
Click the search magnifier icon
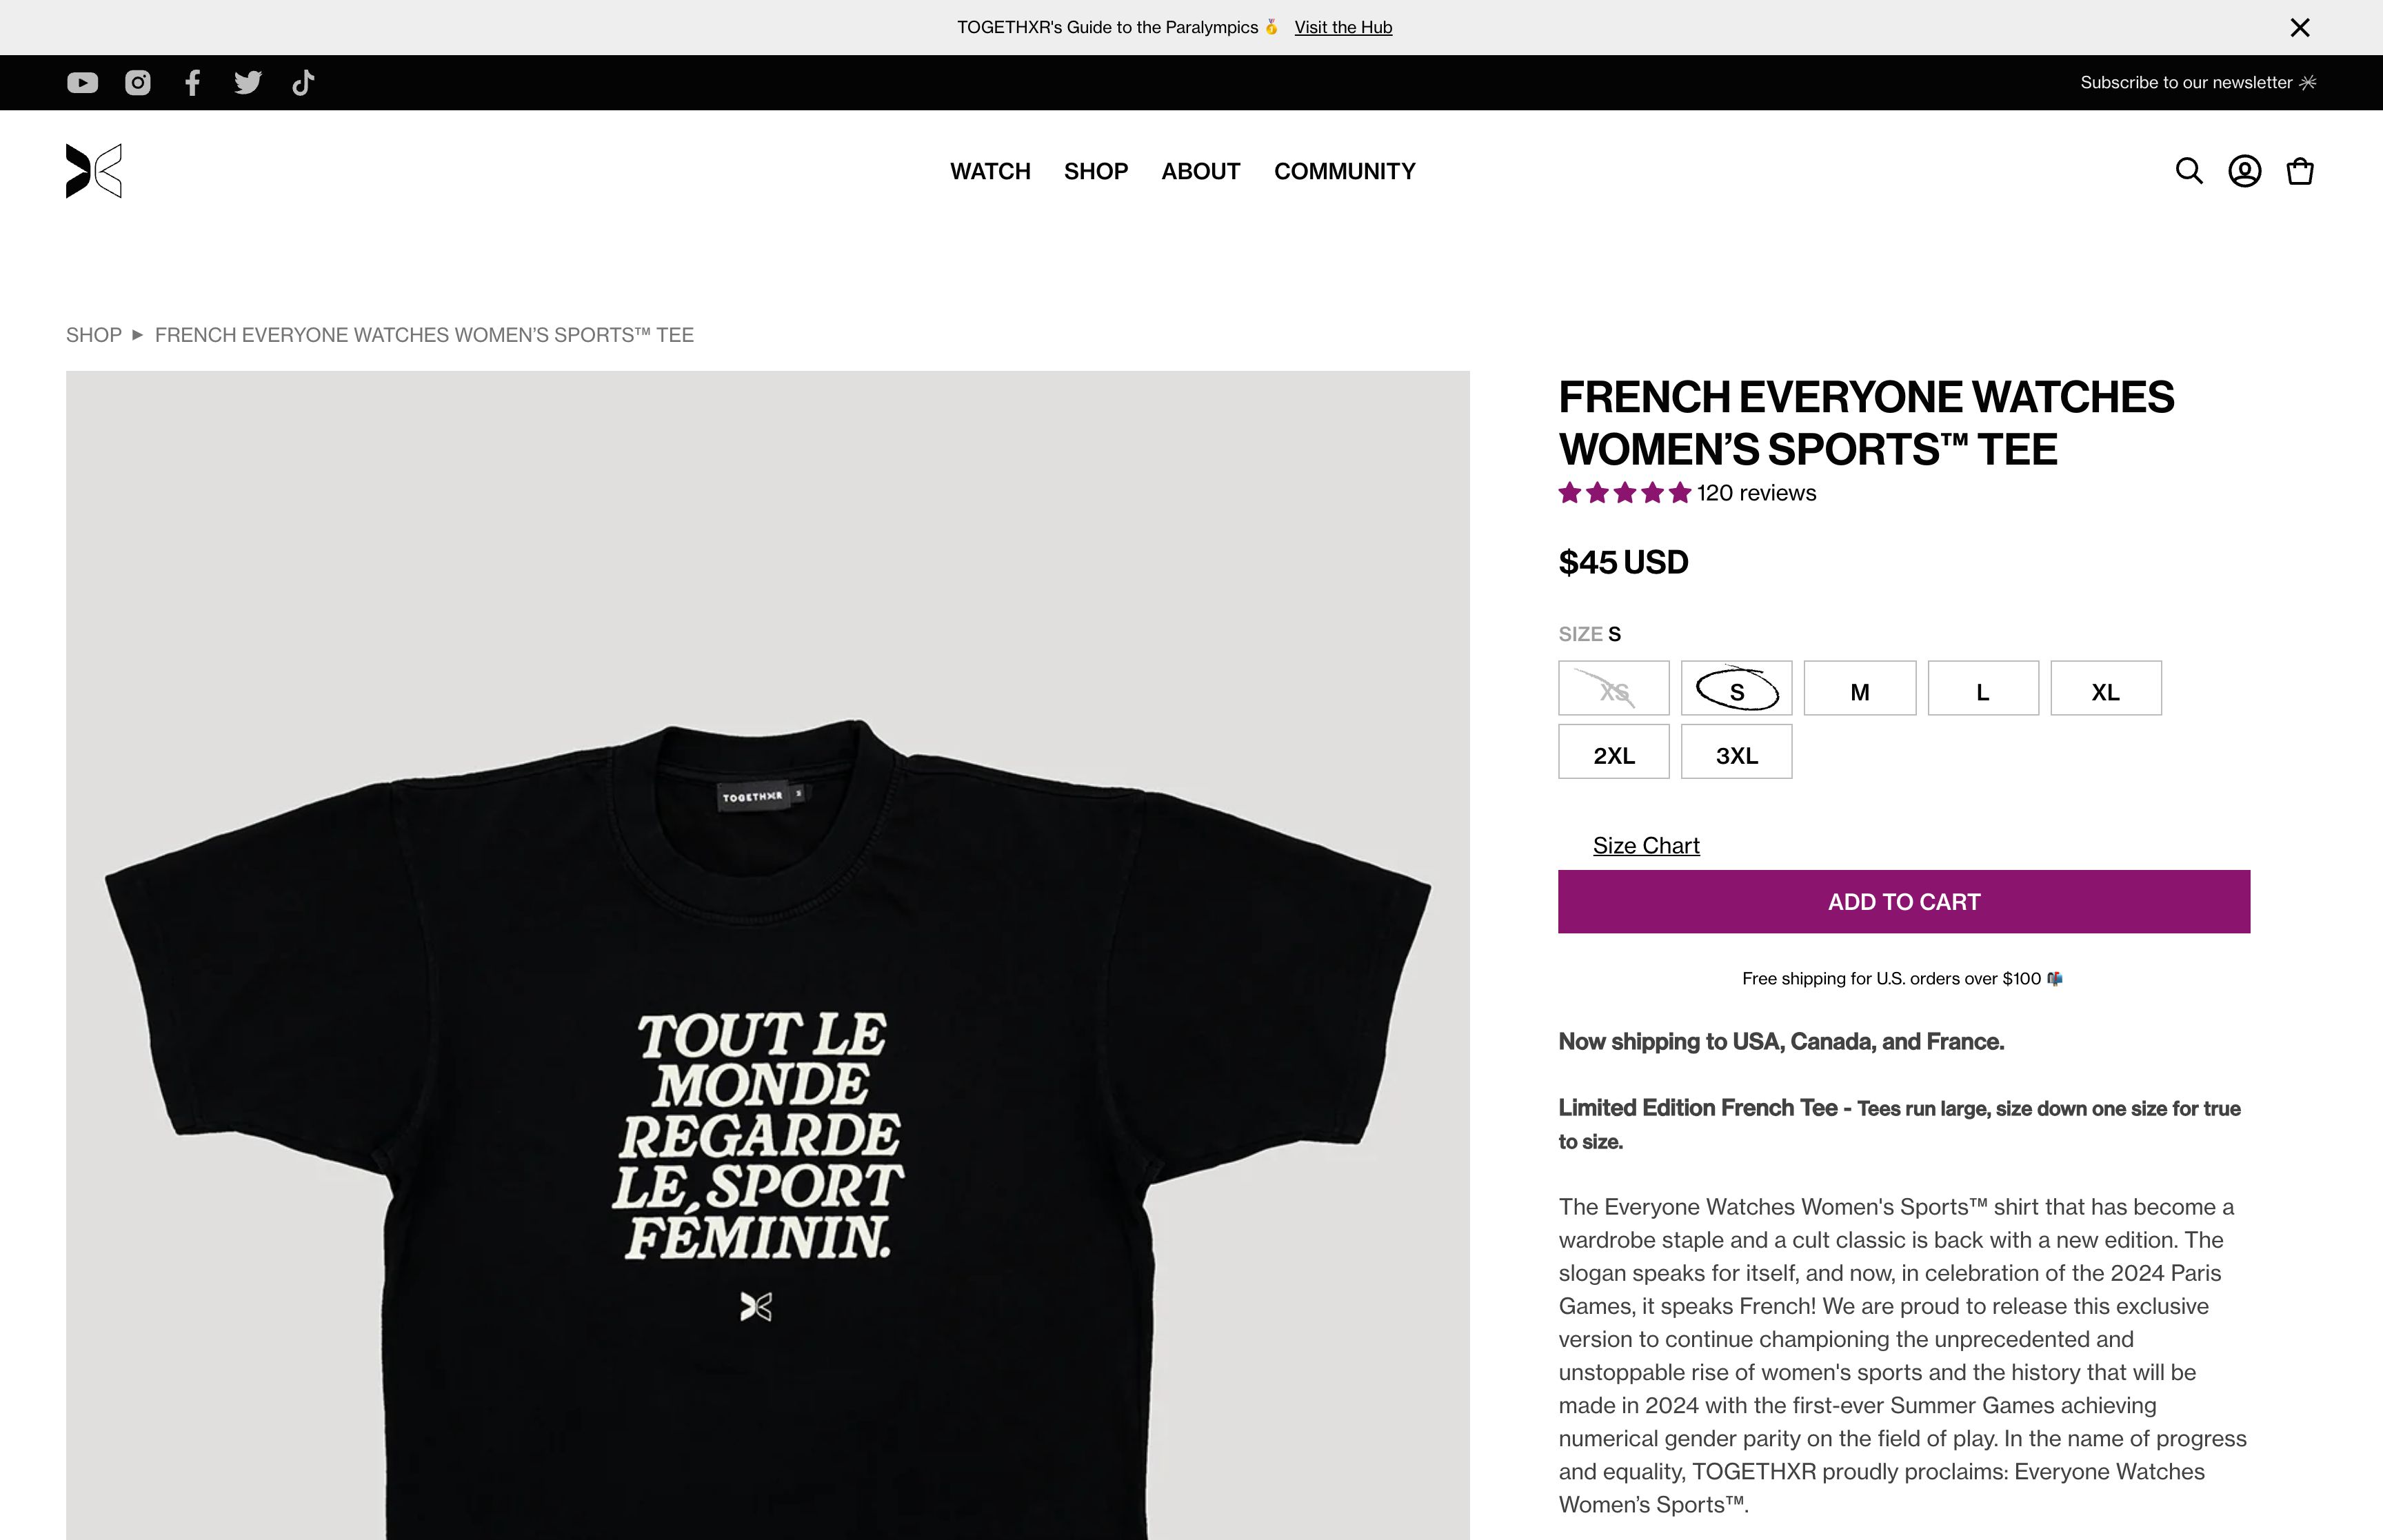tap(2189, 171)
